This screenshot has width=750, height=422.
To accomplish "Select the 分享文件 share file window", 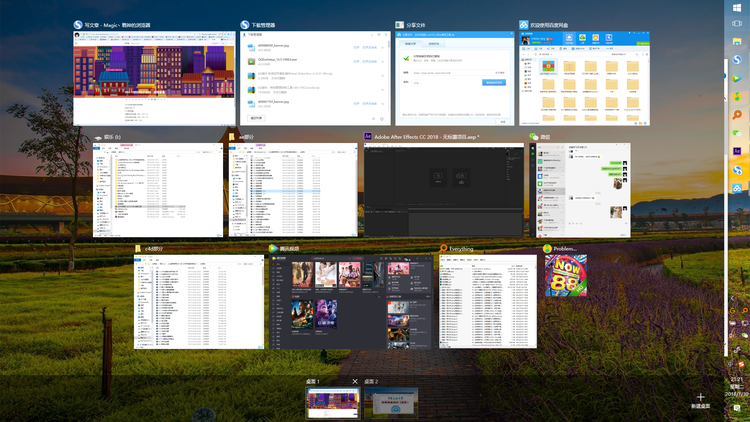I will [452, 78].
